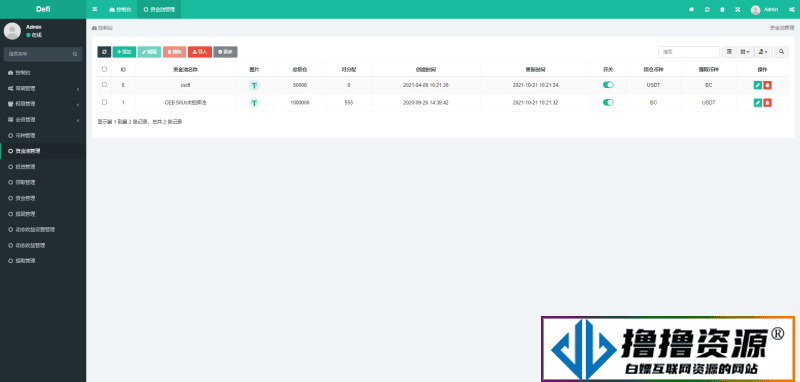
Task: Toggle the switch in the CEB 50Usdt row
Action: point(608,103)
